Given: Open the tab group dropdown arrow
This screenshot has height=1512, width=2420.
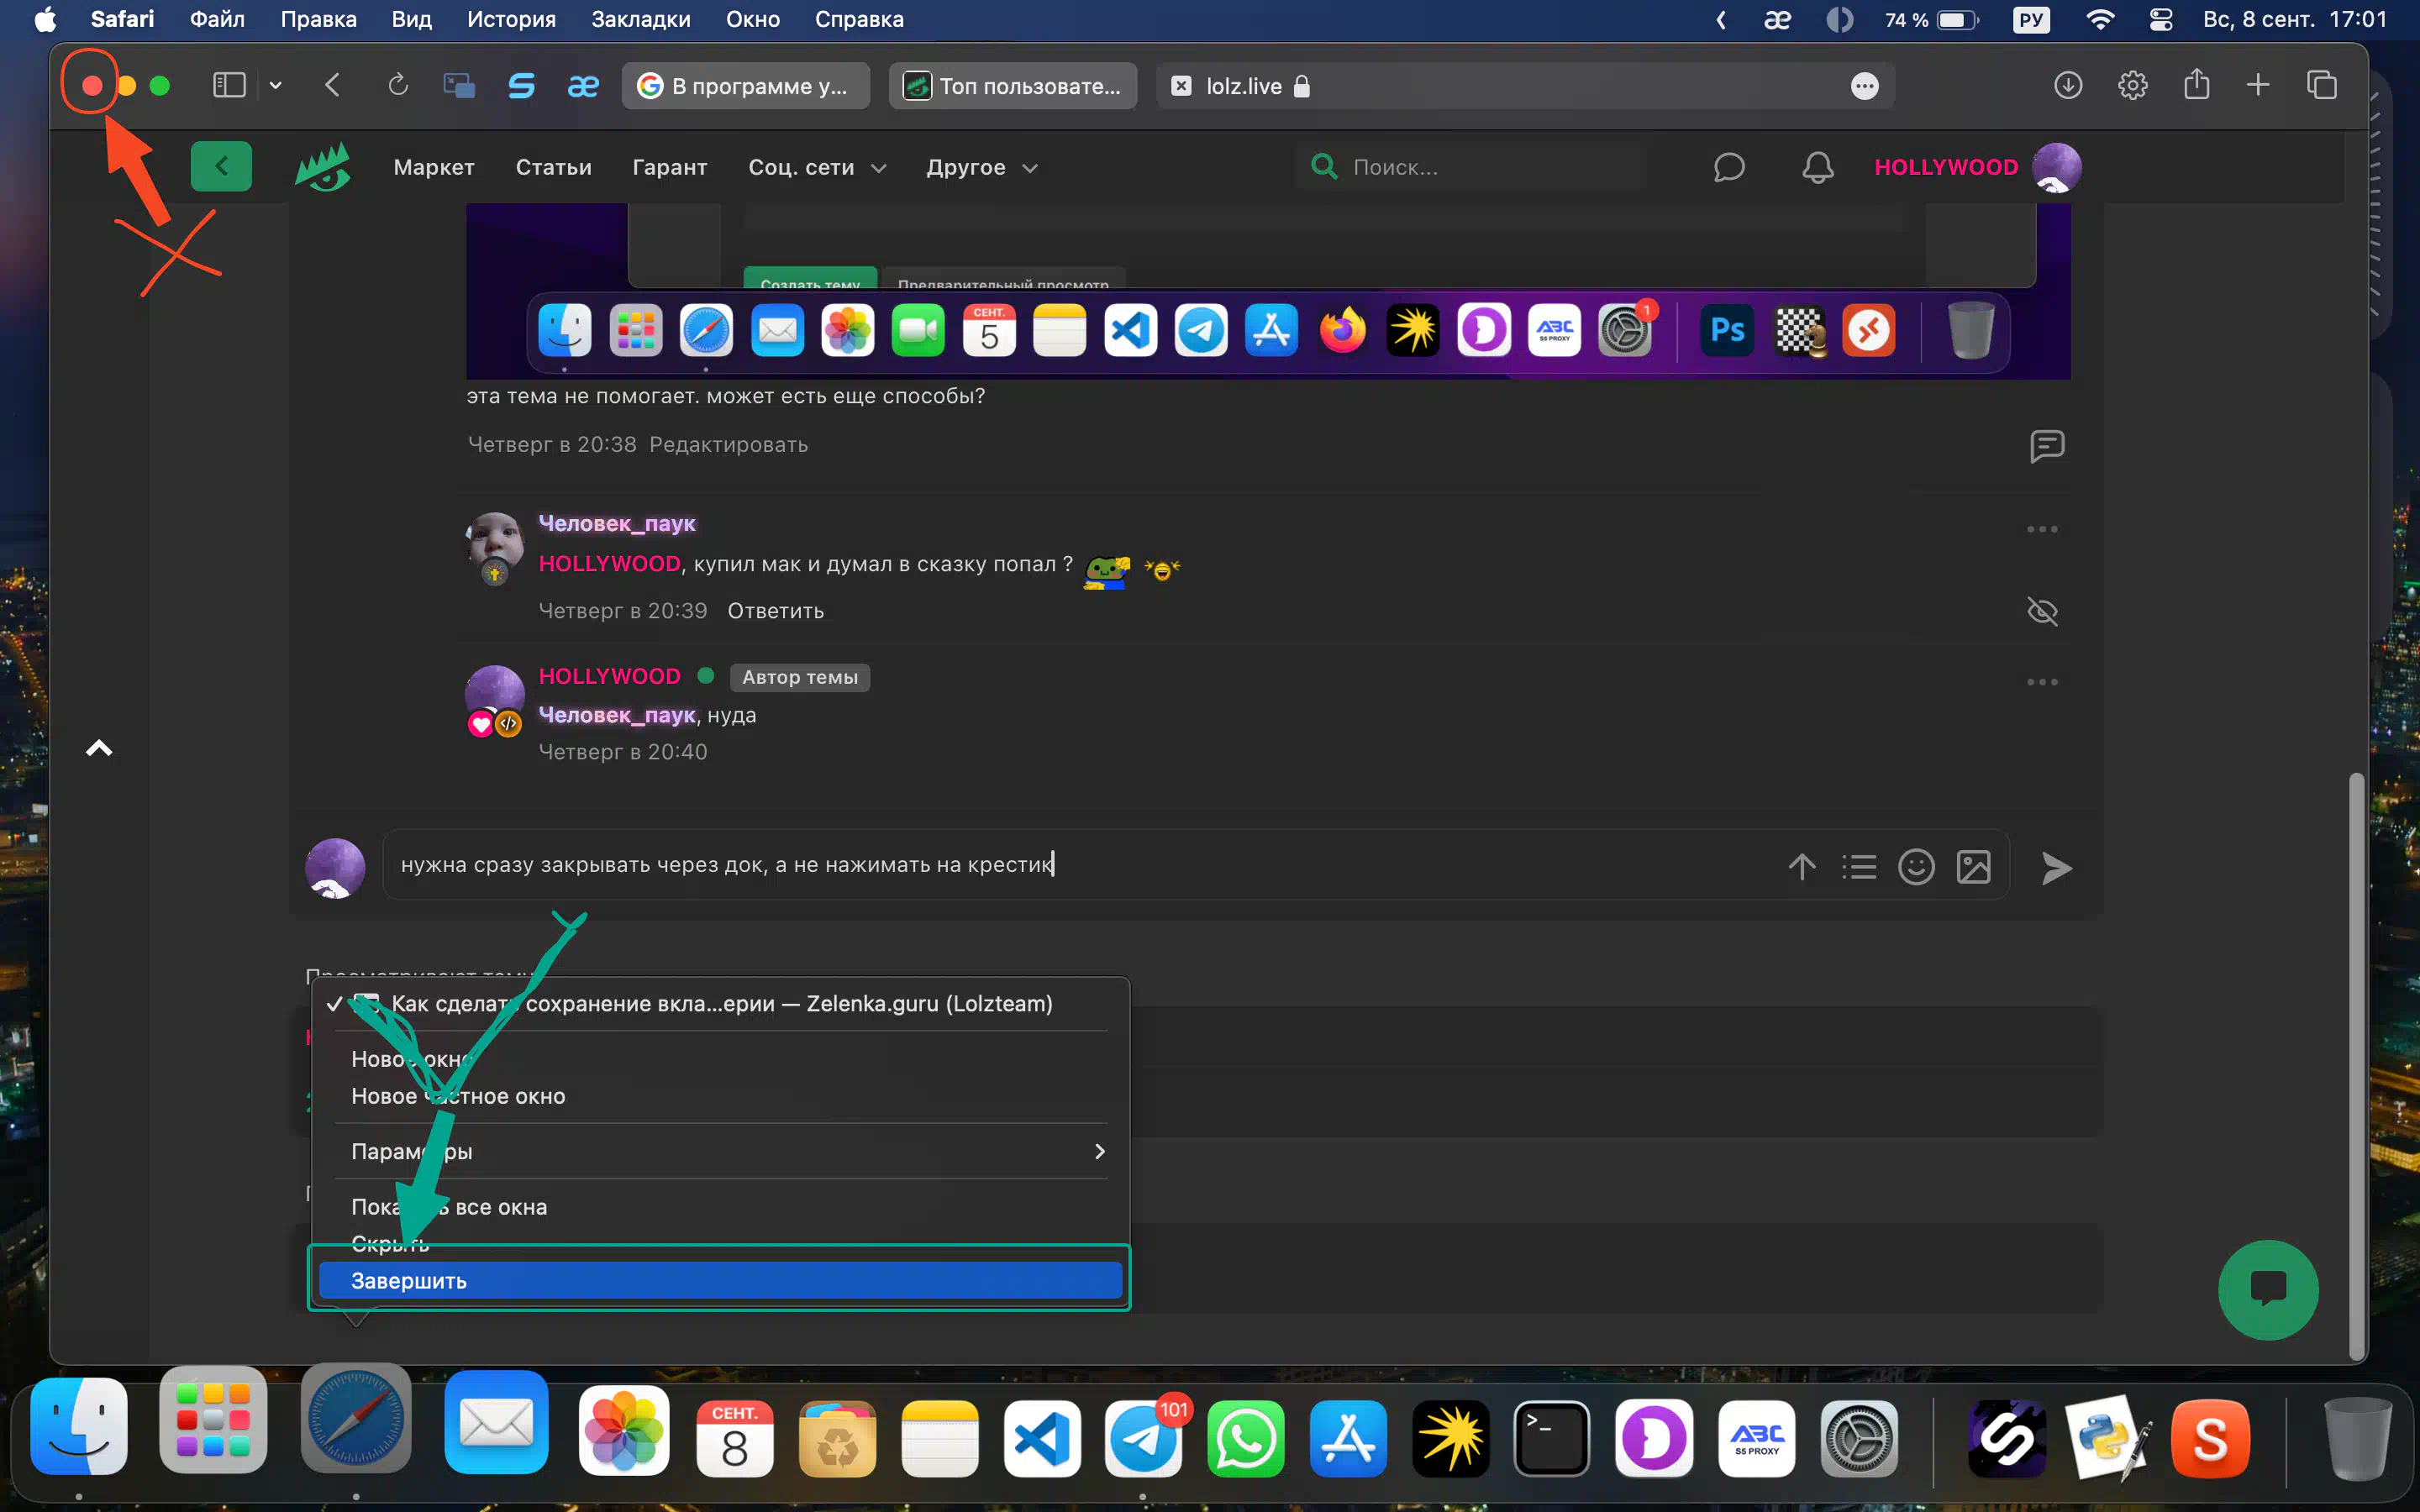Looking at the screenshot, I should pyautogui.click(x=276, y=86).
